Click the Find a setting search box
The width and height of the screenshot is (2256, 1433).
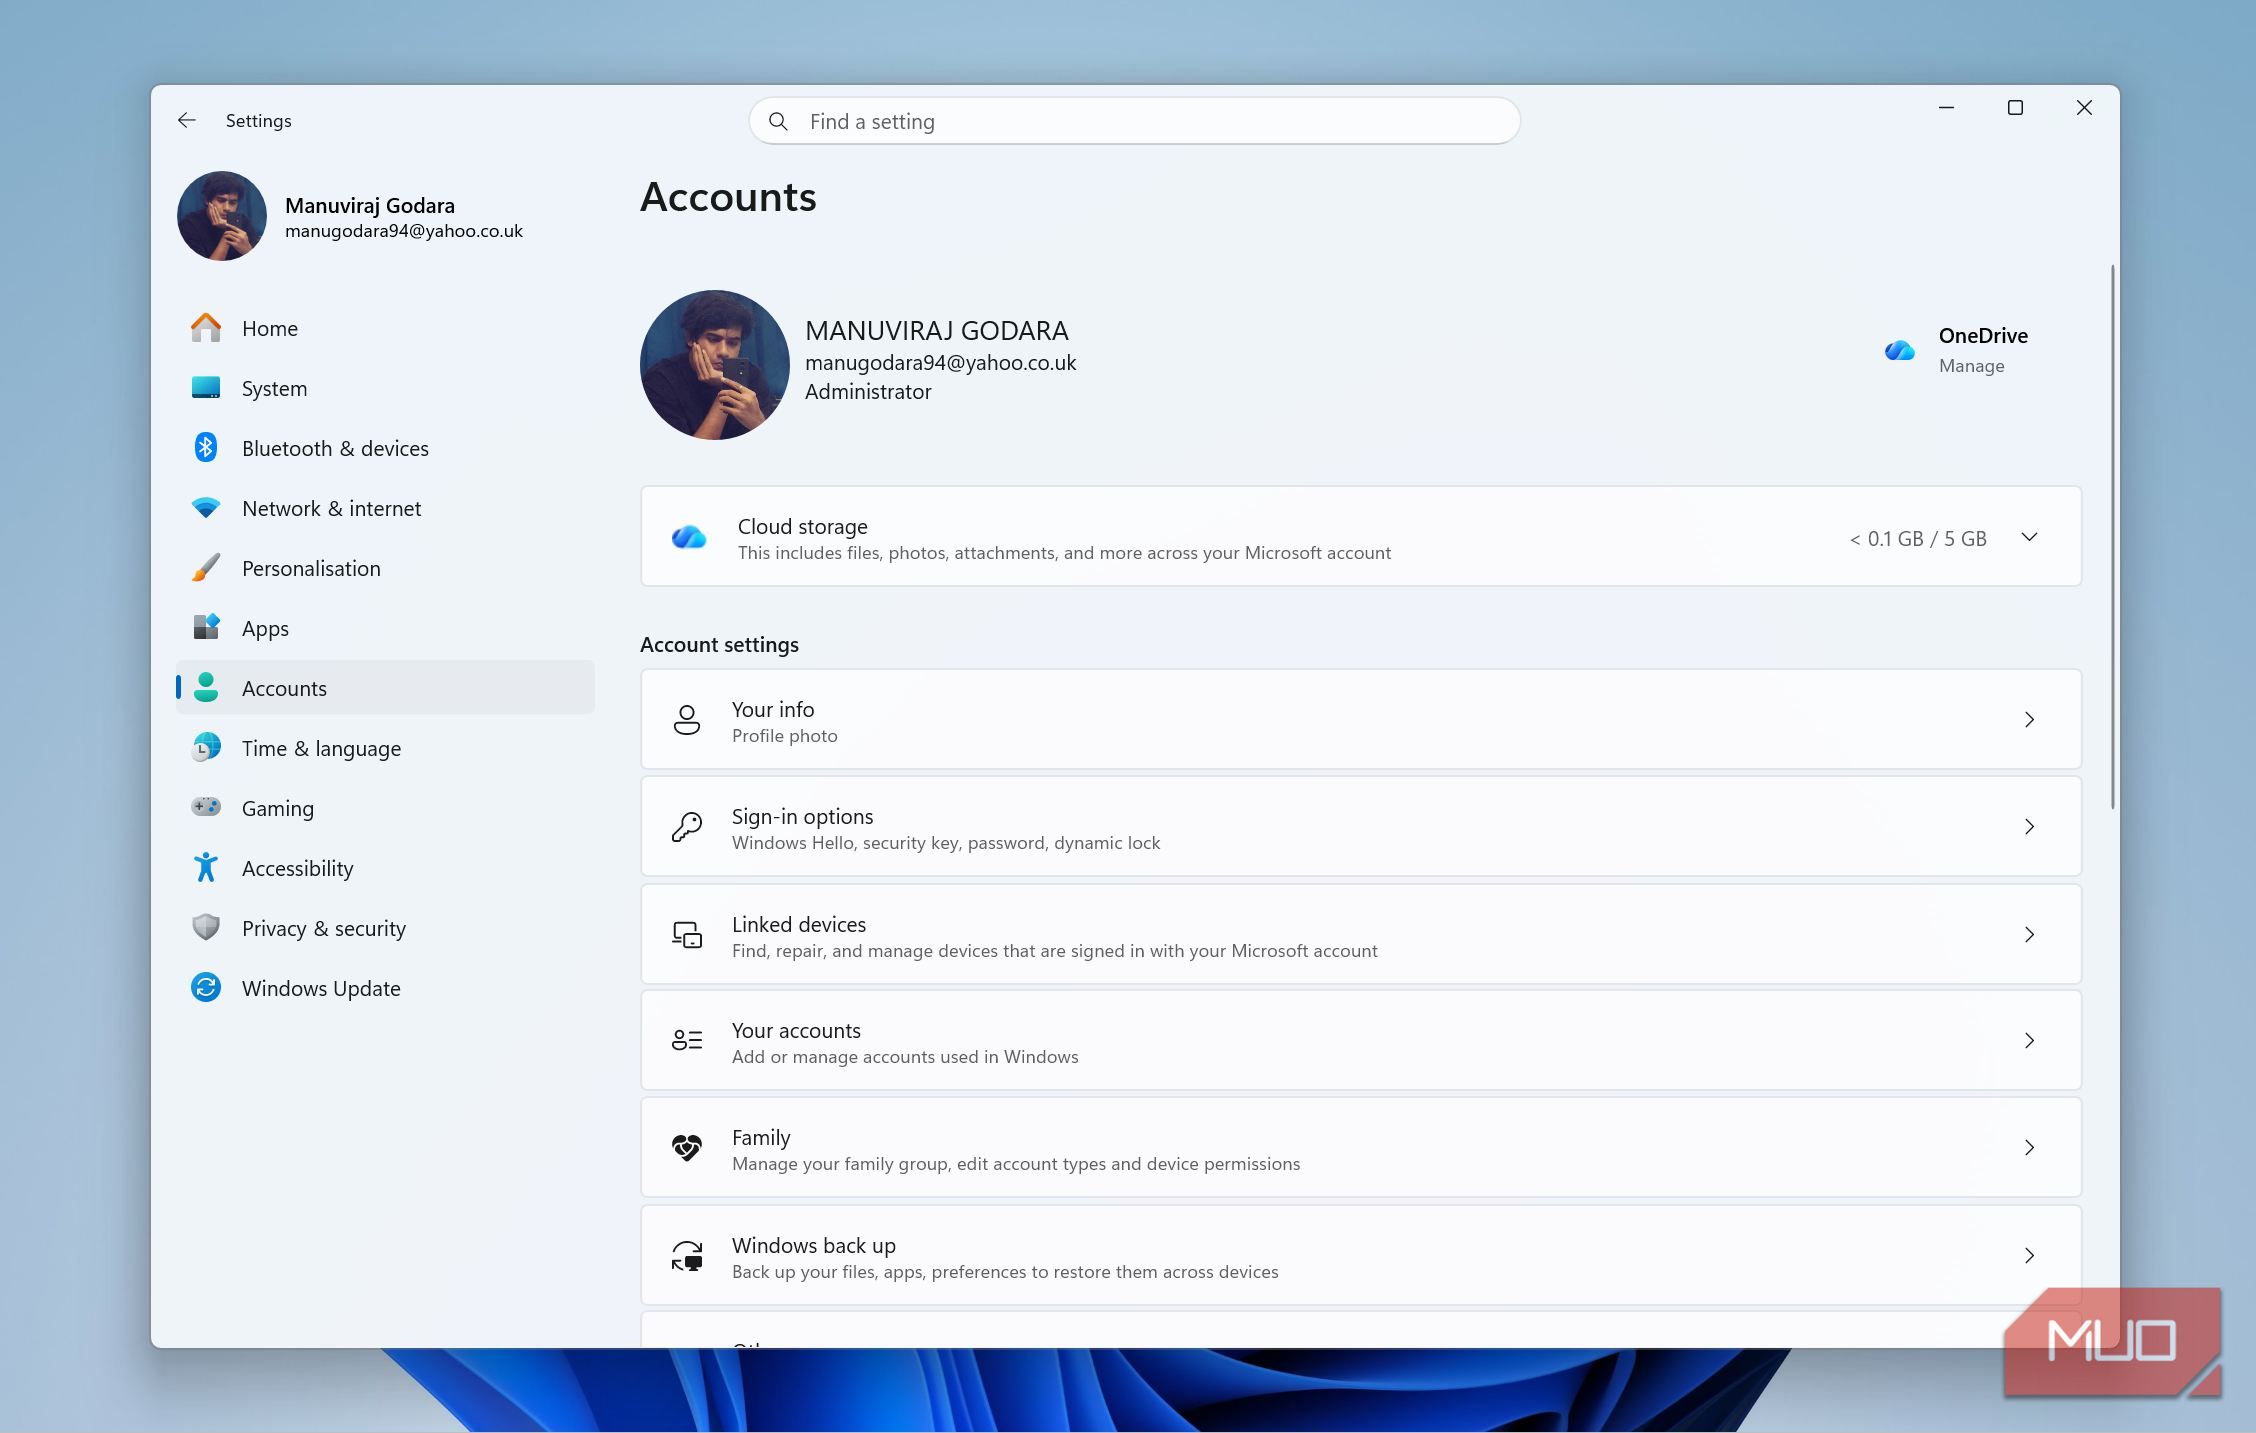1134,121
